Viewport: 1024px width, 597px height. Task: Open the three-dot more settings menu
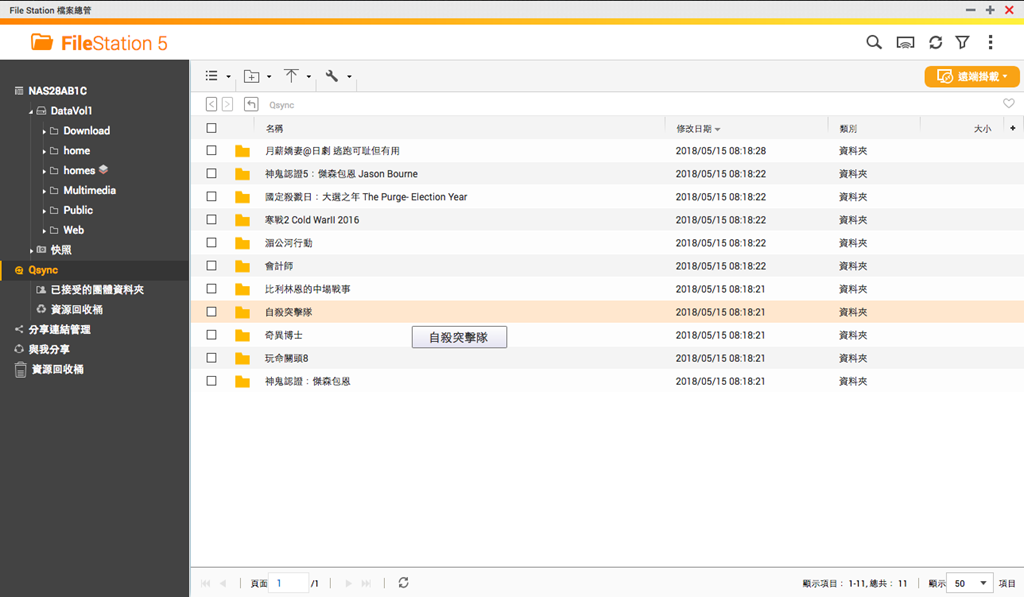(x=991, y=42)
